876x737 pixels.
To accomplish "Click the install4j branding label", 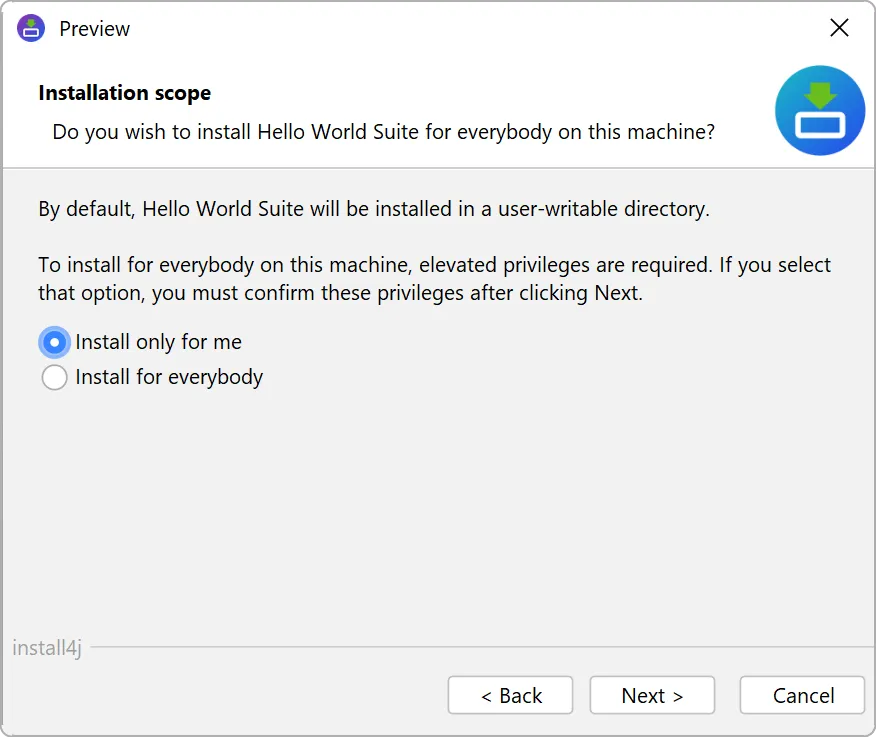I will [46, 647].
